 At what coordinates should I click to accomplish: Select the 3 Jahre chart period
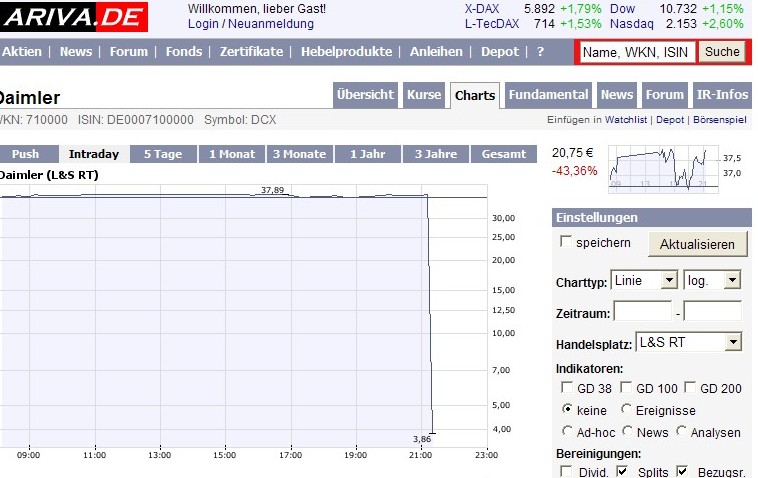436,154
